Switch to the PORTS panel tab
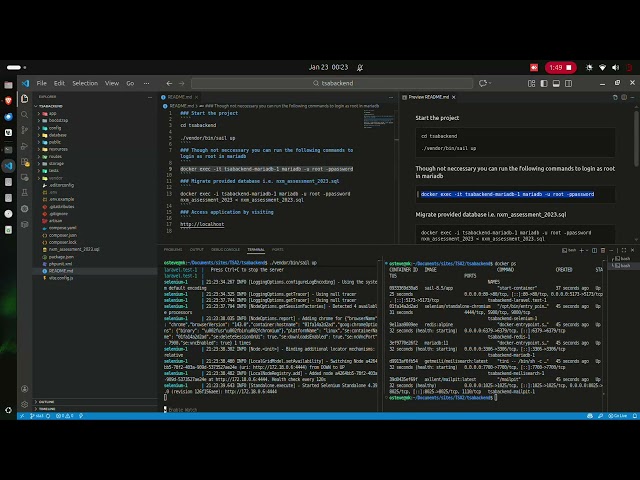The height and width of the screenshot is (480, 640). coord(278,249)
